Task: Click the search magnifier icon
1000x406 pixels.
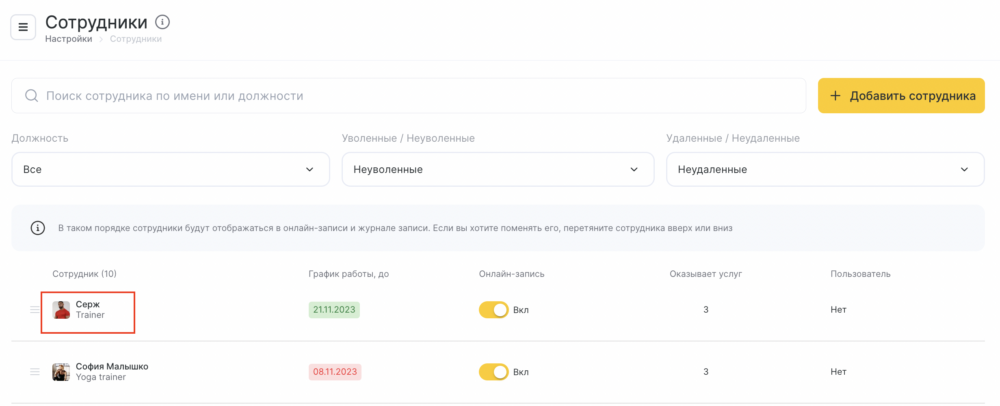Action: click(31, 96)
